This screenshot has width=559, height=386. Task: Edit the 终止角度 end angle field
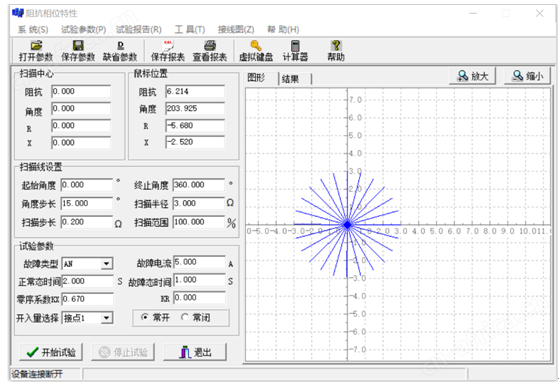[x=199, y=185]
